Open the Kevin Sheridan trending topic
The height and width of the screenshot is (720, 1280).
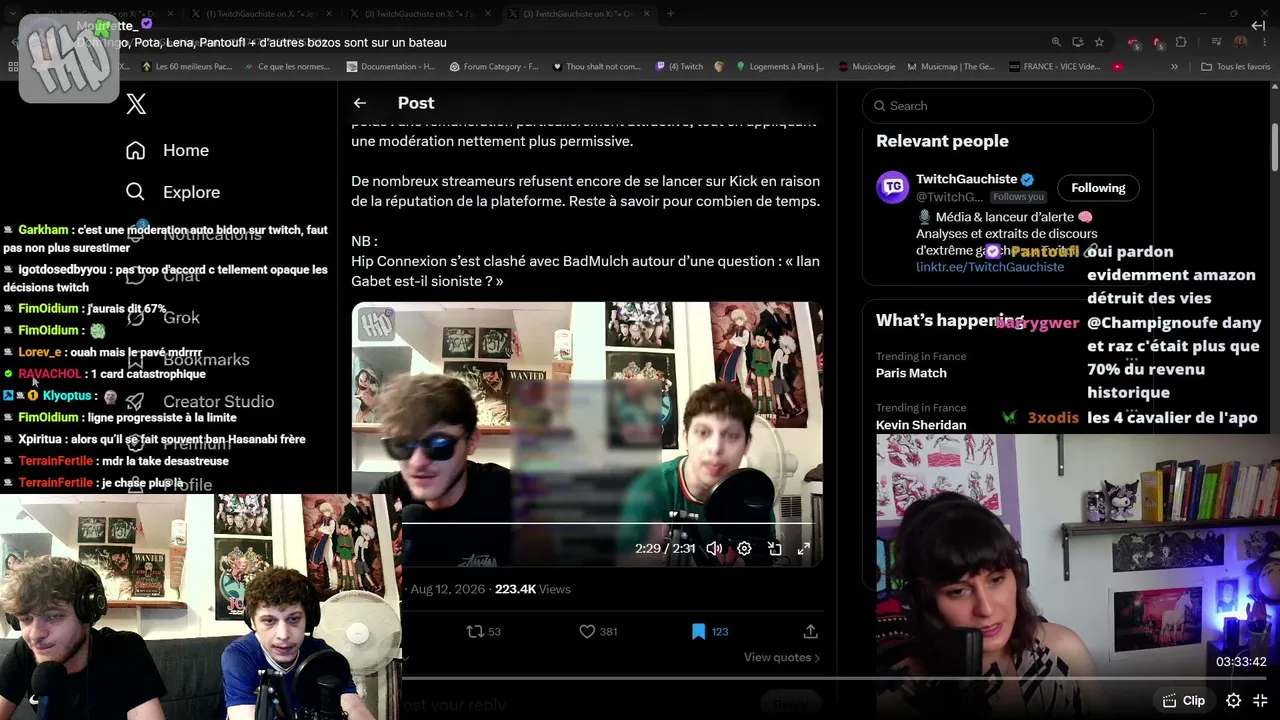(921, 425)
